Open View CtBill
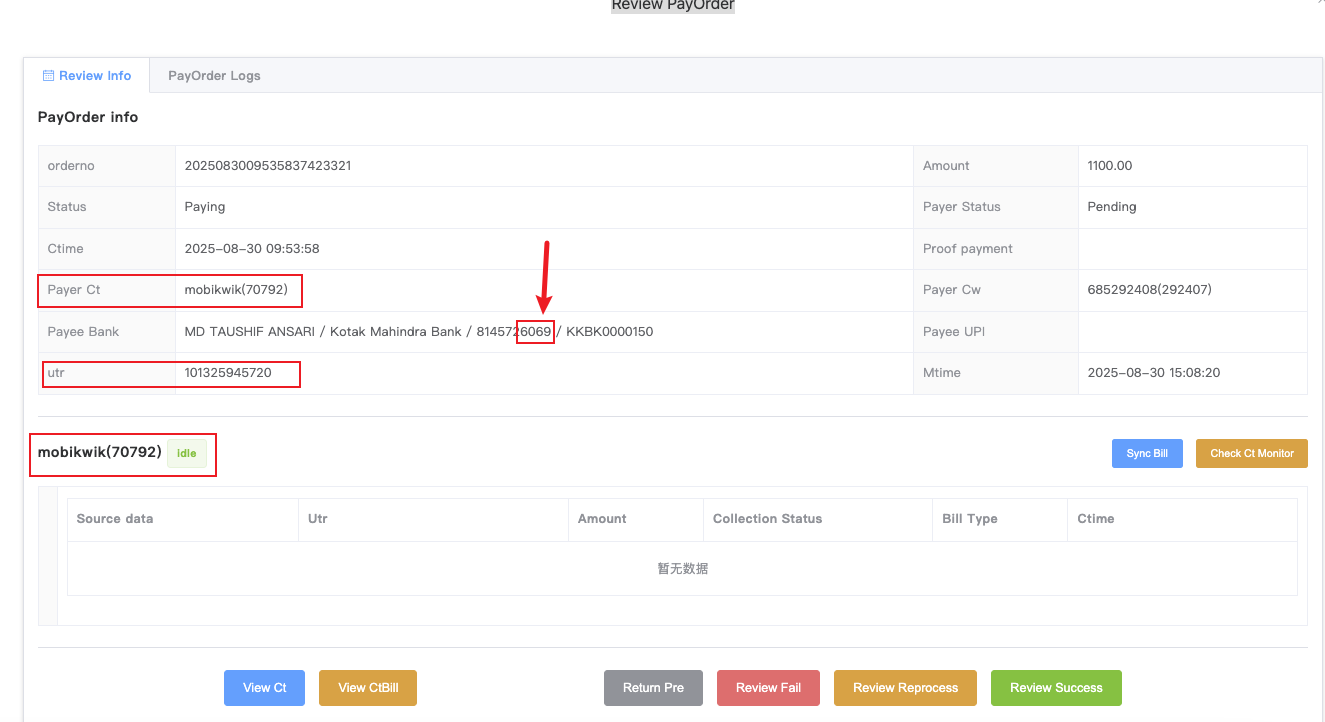Viewport: 1325px width, 722px height. (367, 688)
